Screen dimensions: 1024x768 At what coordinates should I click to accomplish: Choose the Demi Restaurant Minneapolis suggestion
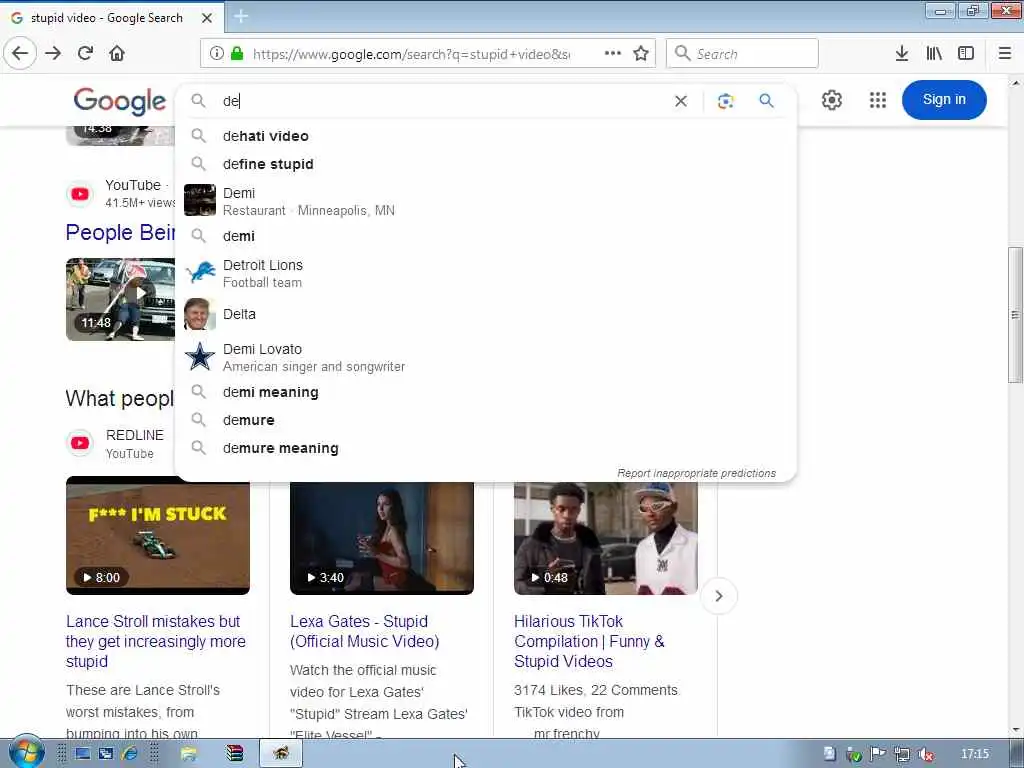(x=486, y=201)
